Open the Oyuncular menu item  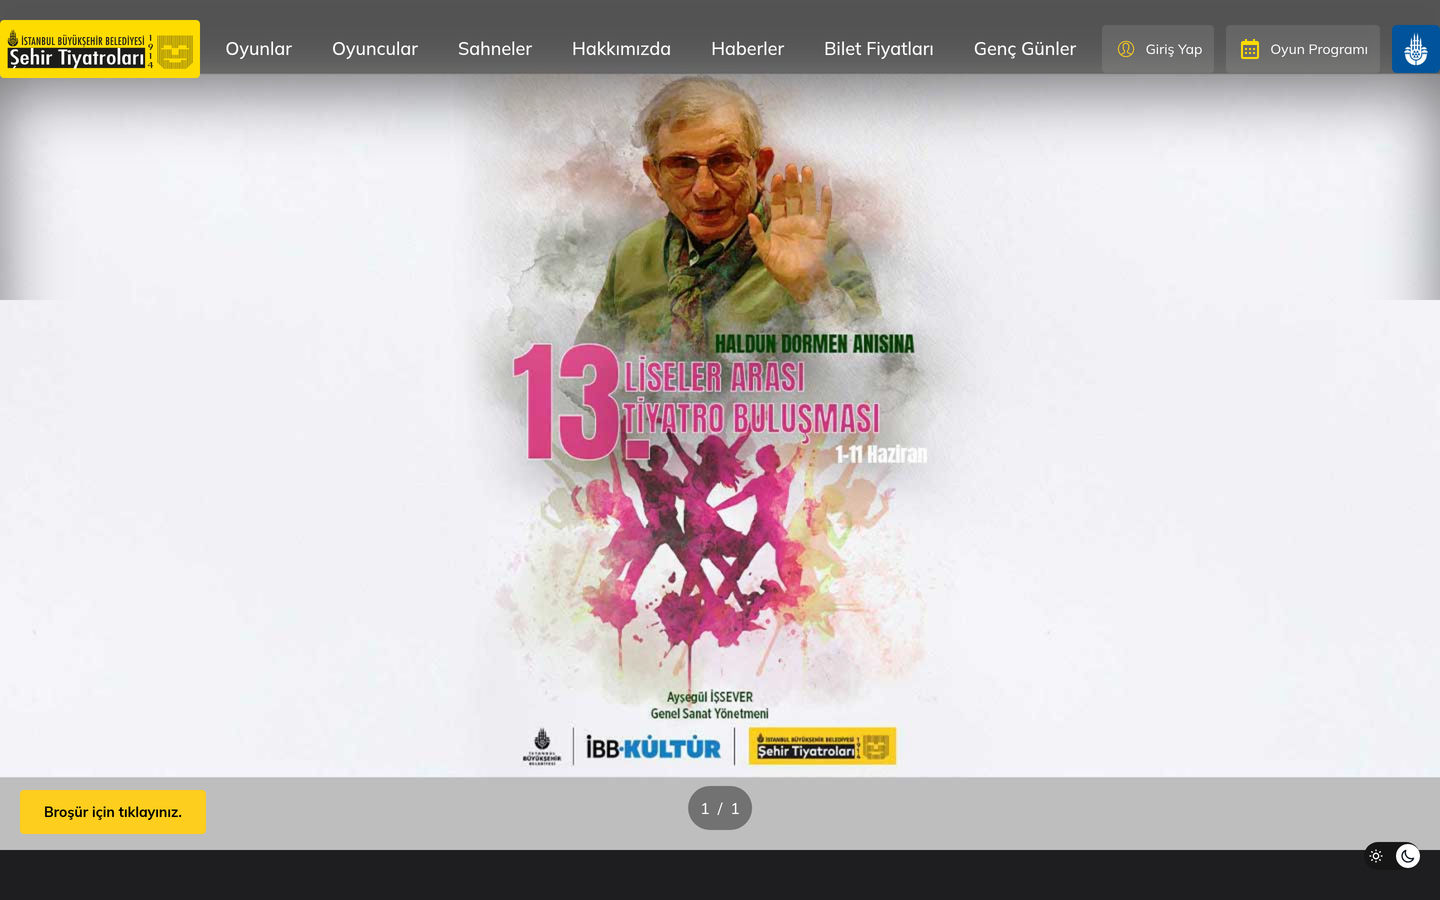coord(375,49)
